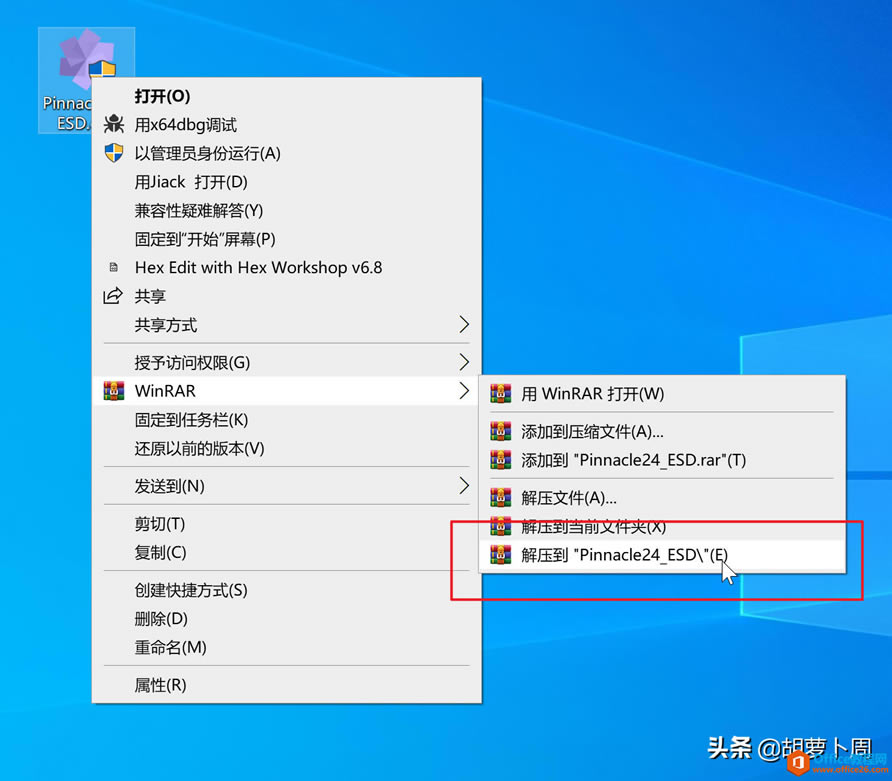Click the Hex Workshop document icon
The image size is (892, 781).
[114, 267]
